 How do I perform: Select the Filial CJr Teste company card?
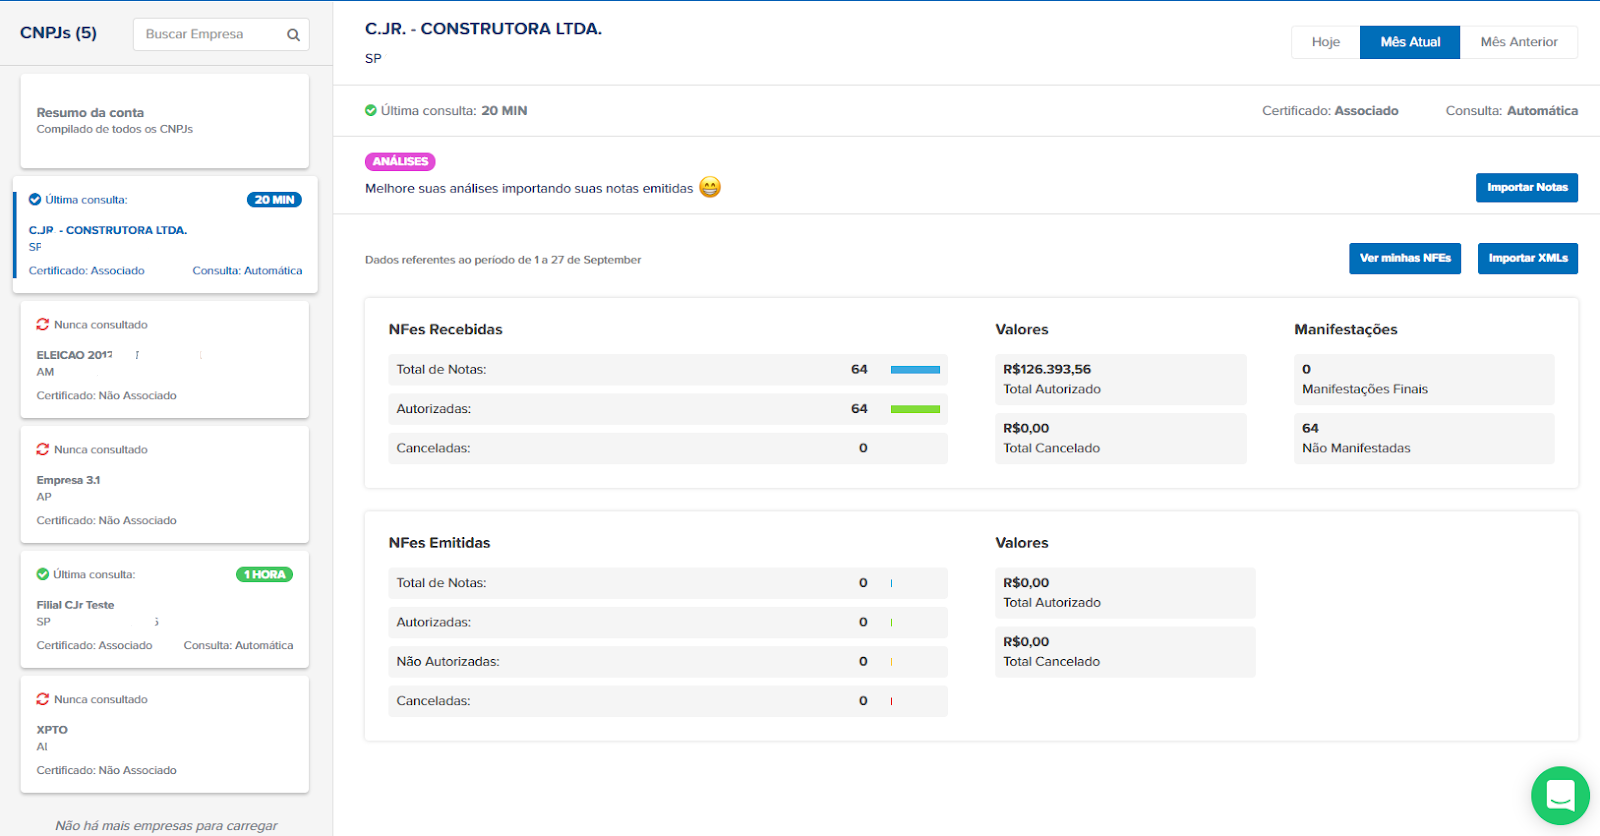tap(165, 610)
